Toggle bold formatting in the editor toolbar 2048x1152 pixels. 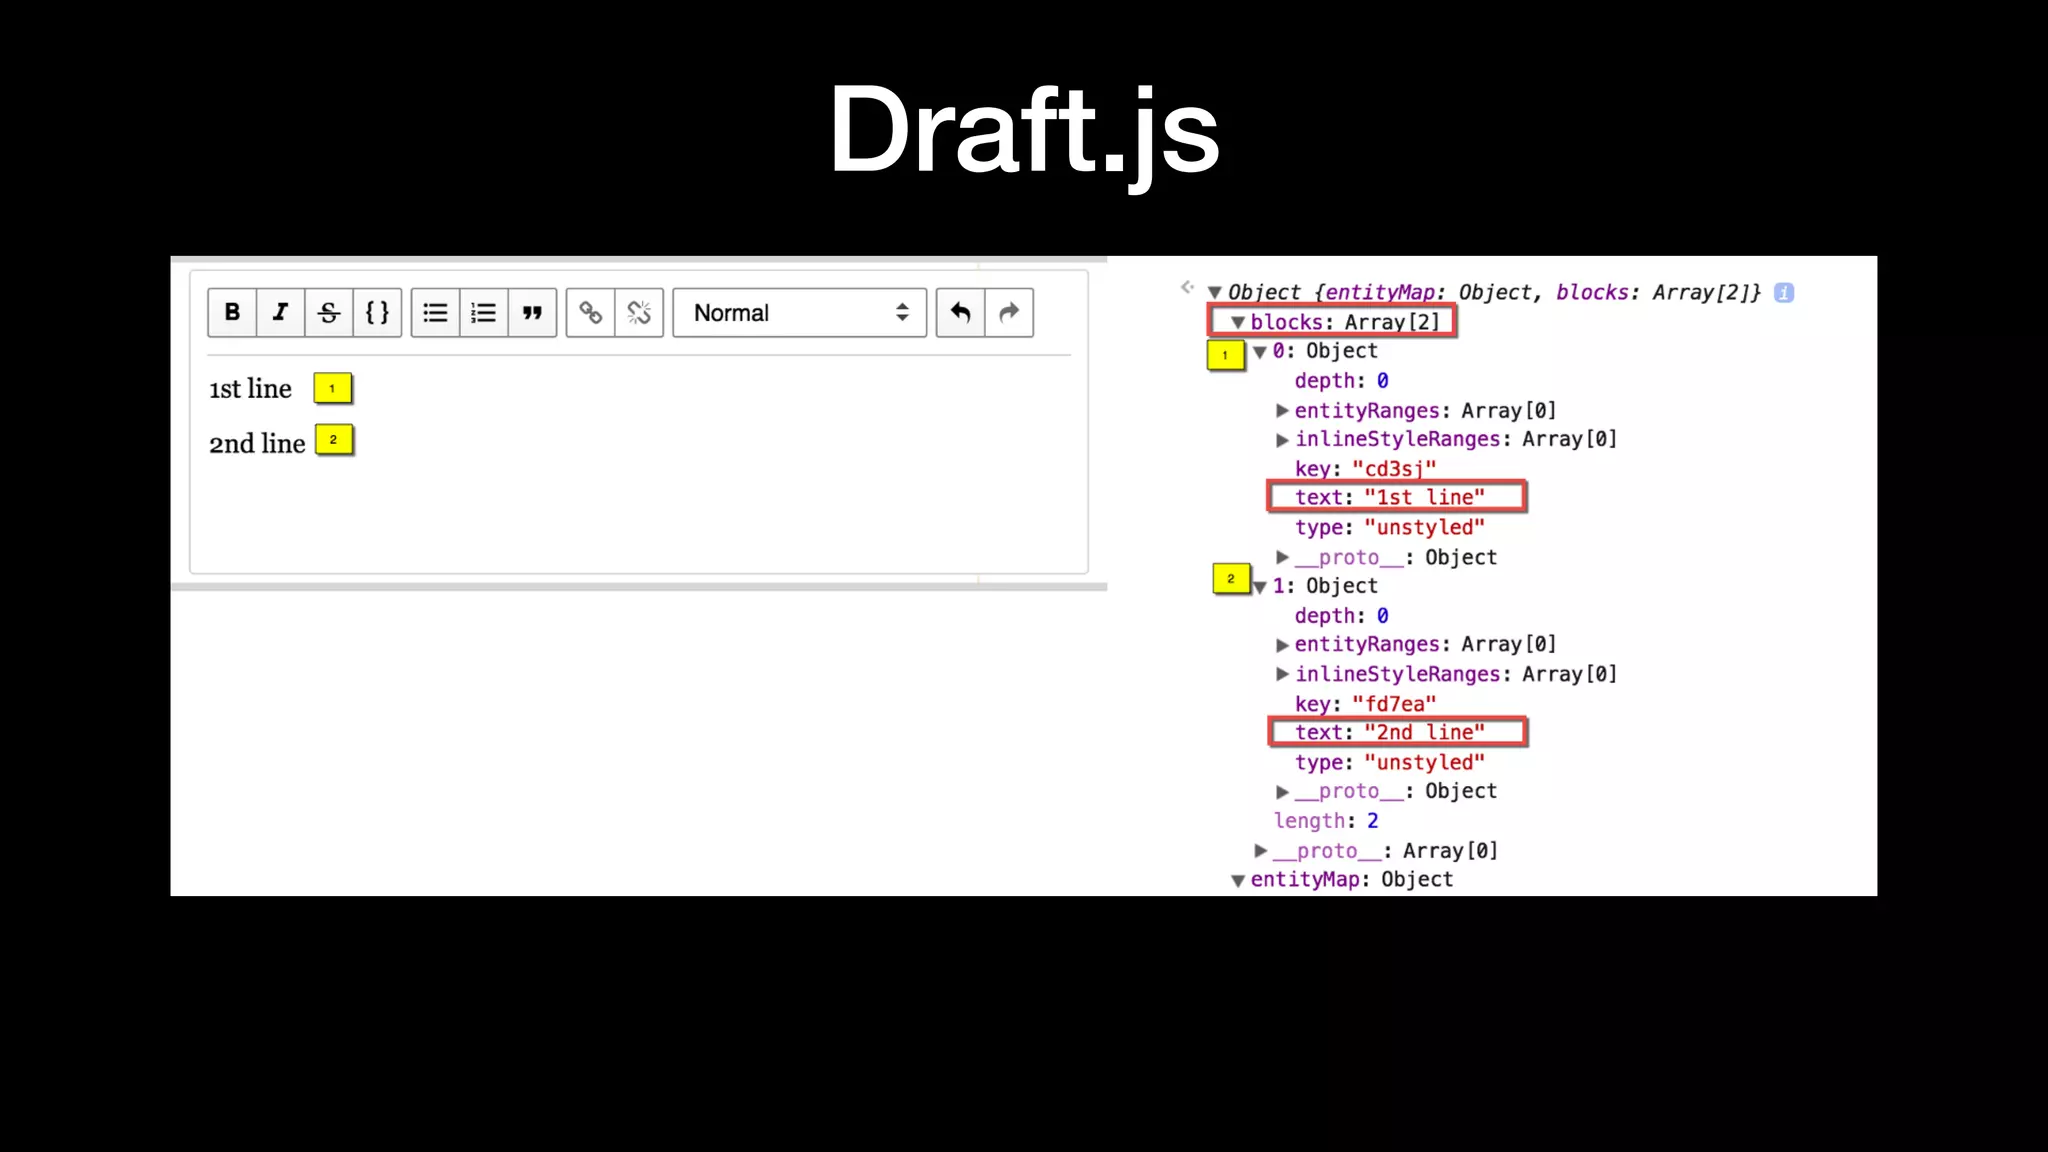[232, 313]
